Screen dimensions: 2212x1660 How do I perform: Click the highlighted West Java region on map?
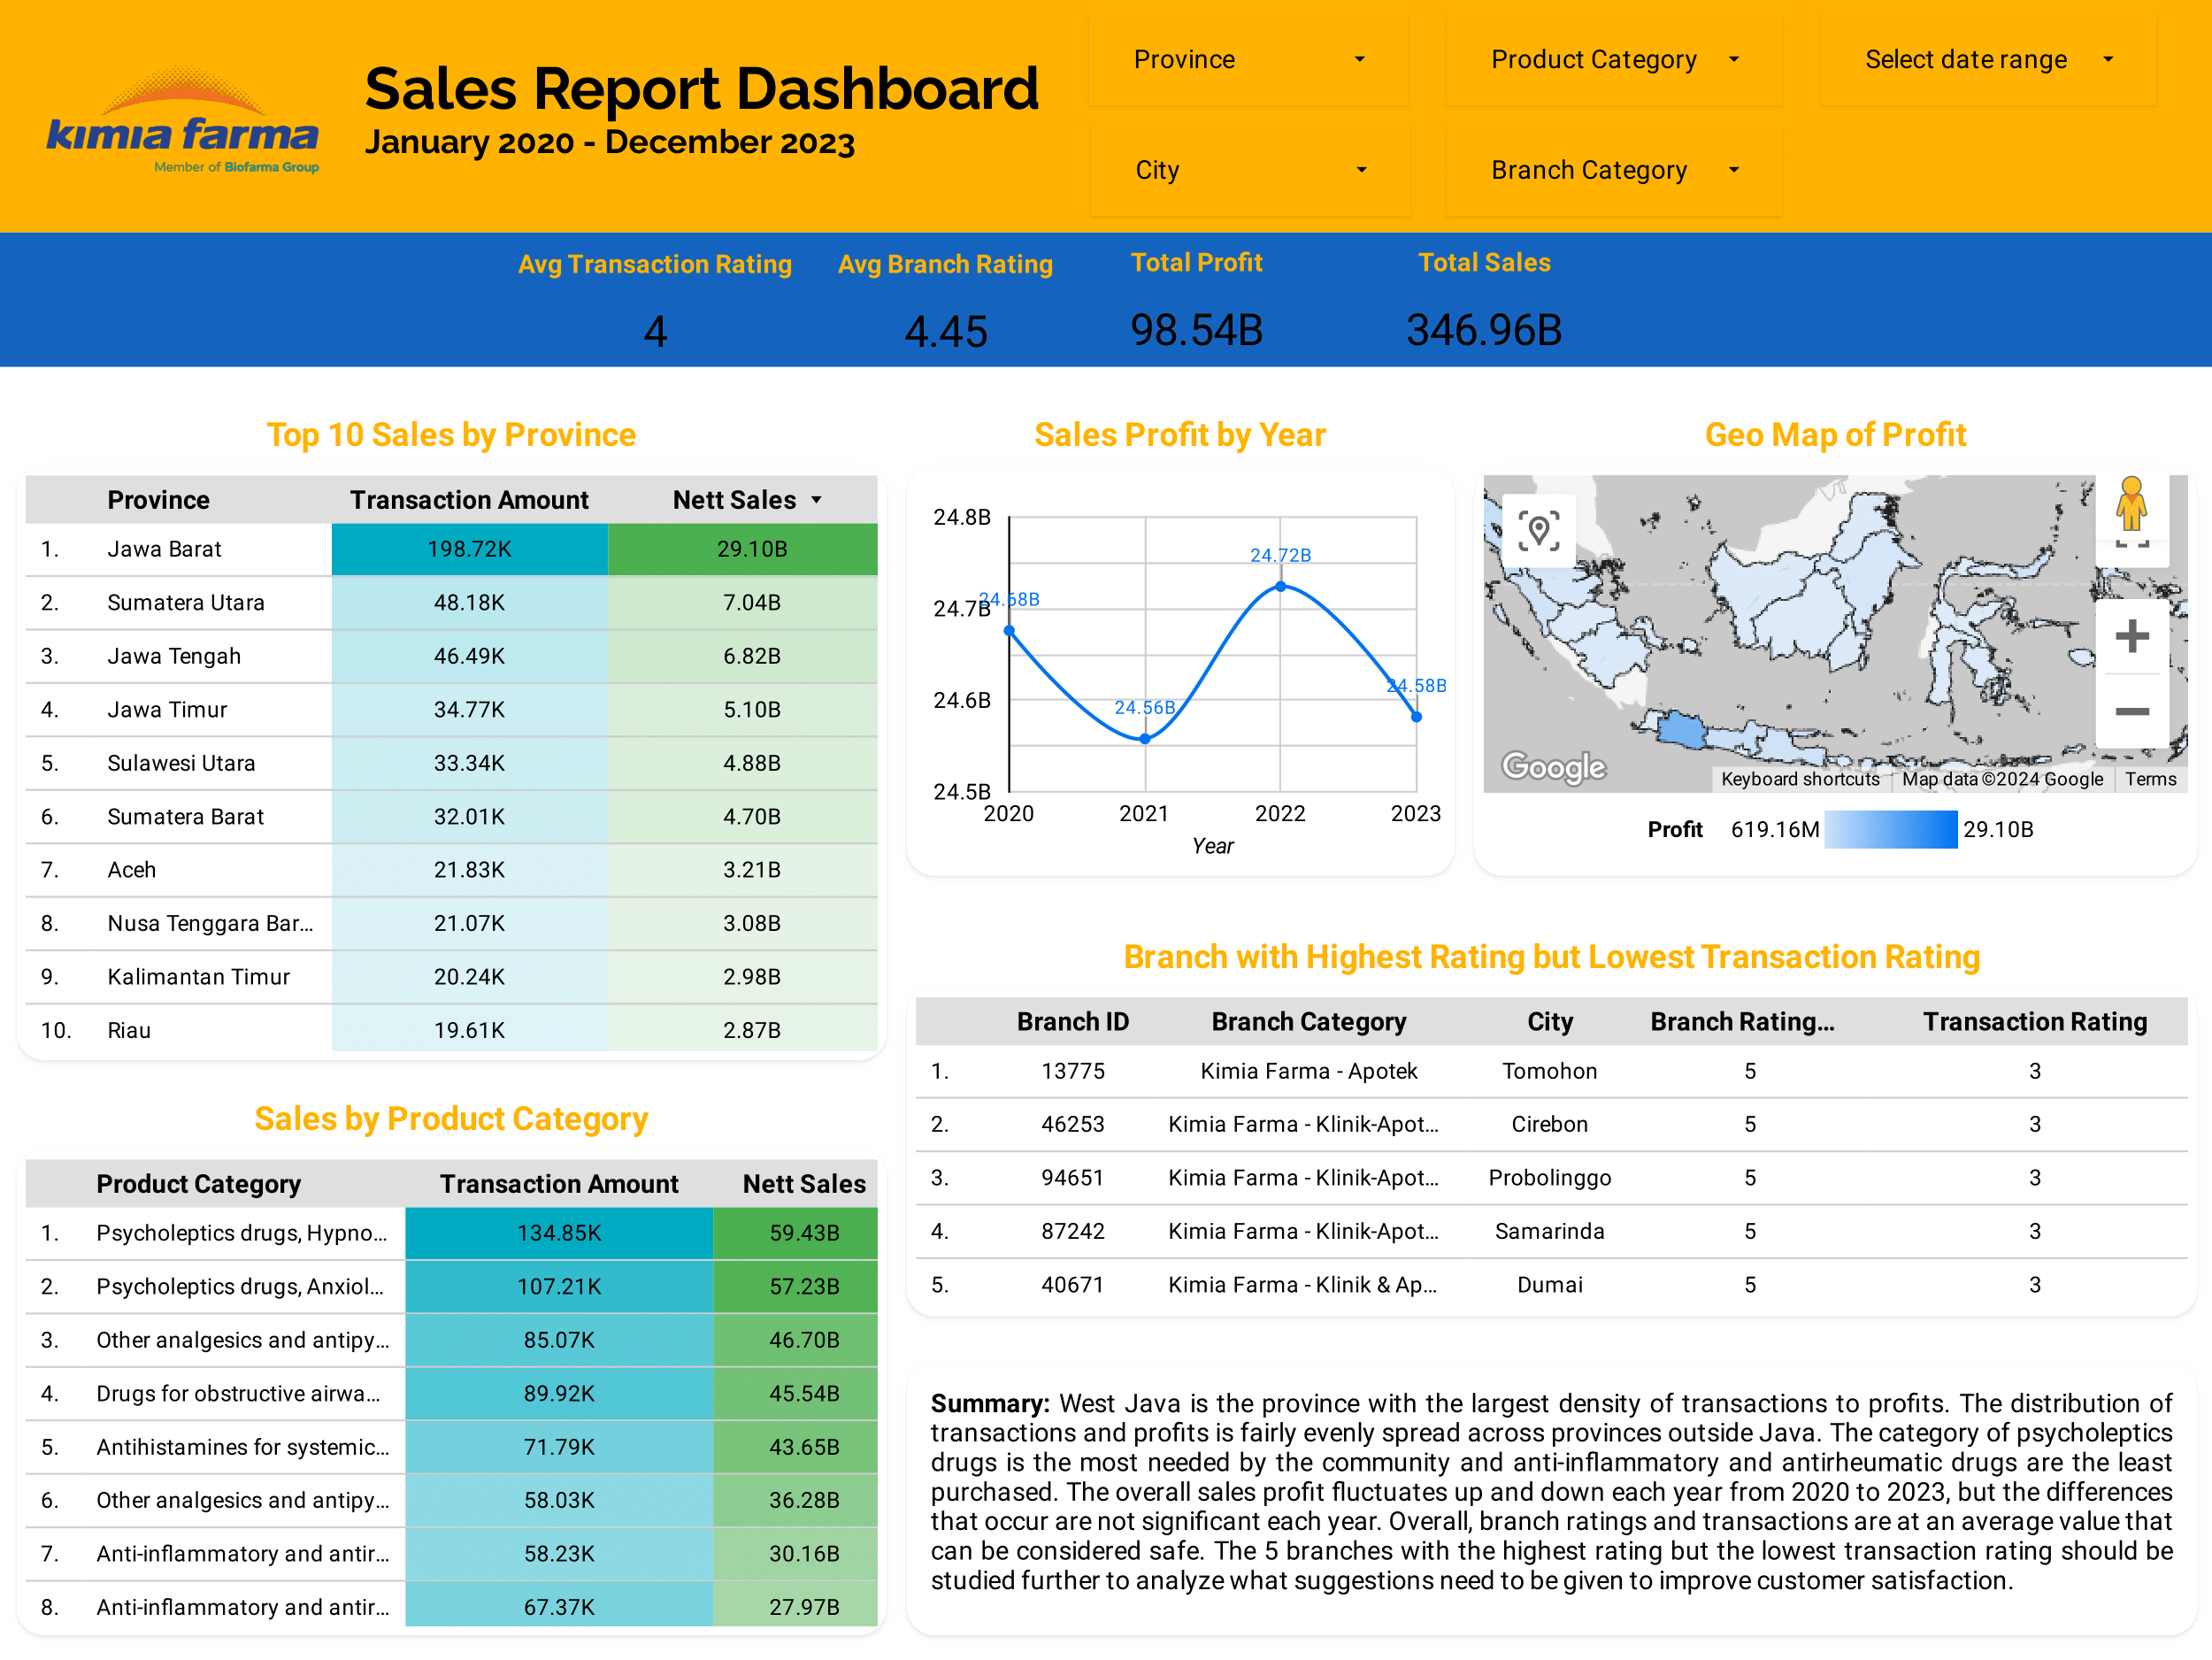click(x=1681, y=729)
